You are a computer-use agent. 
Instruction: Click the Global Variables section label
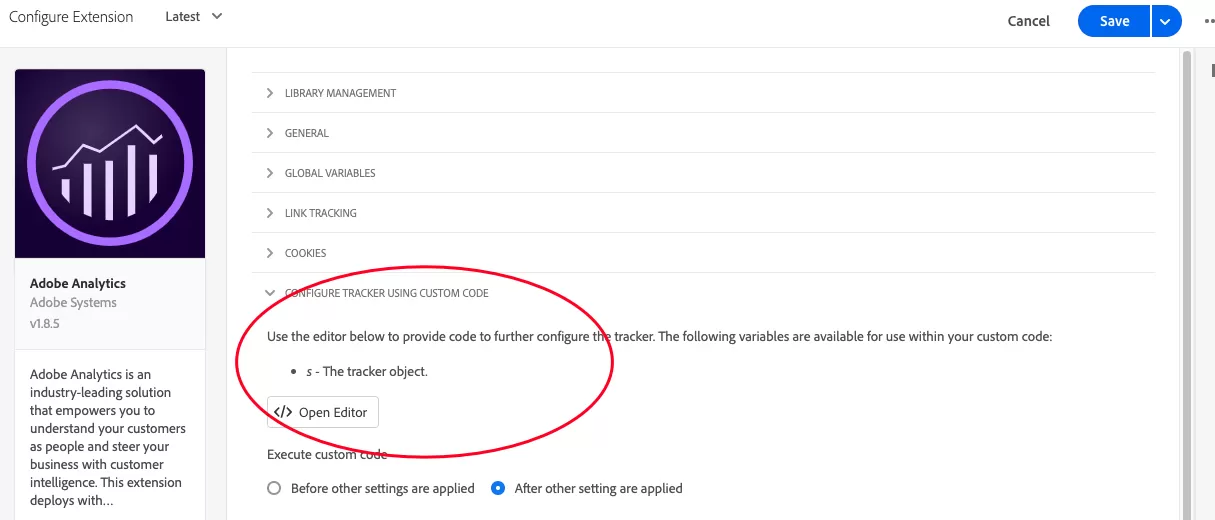coord(330,173)
